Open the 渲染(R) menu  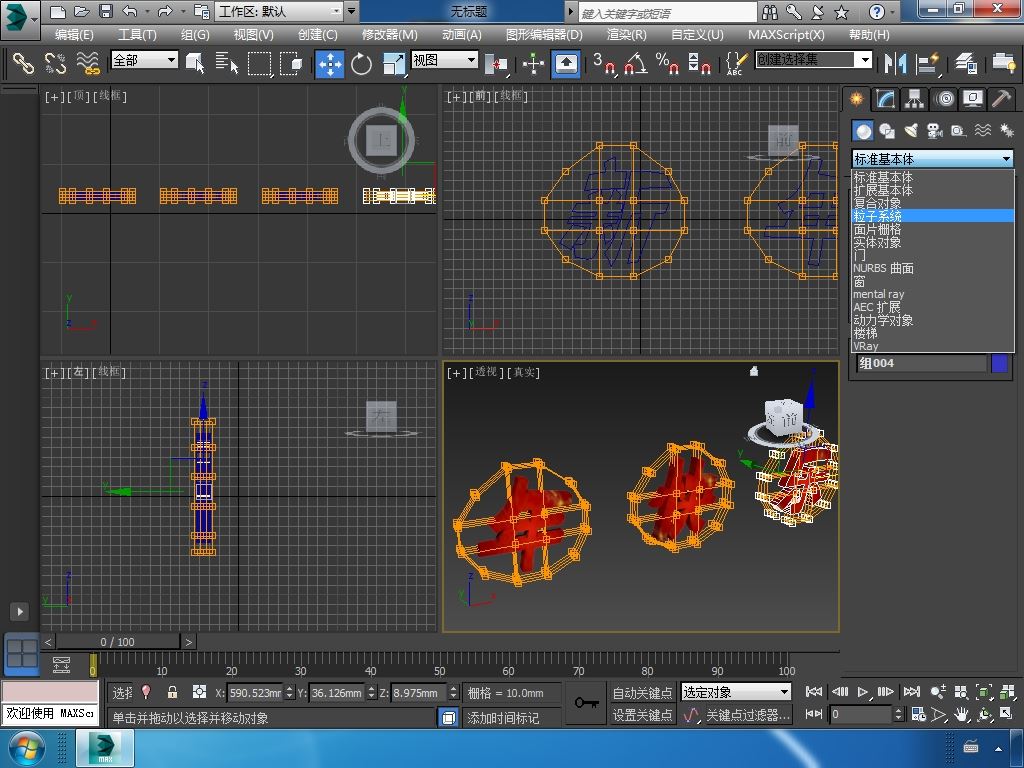(626, 34)
